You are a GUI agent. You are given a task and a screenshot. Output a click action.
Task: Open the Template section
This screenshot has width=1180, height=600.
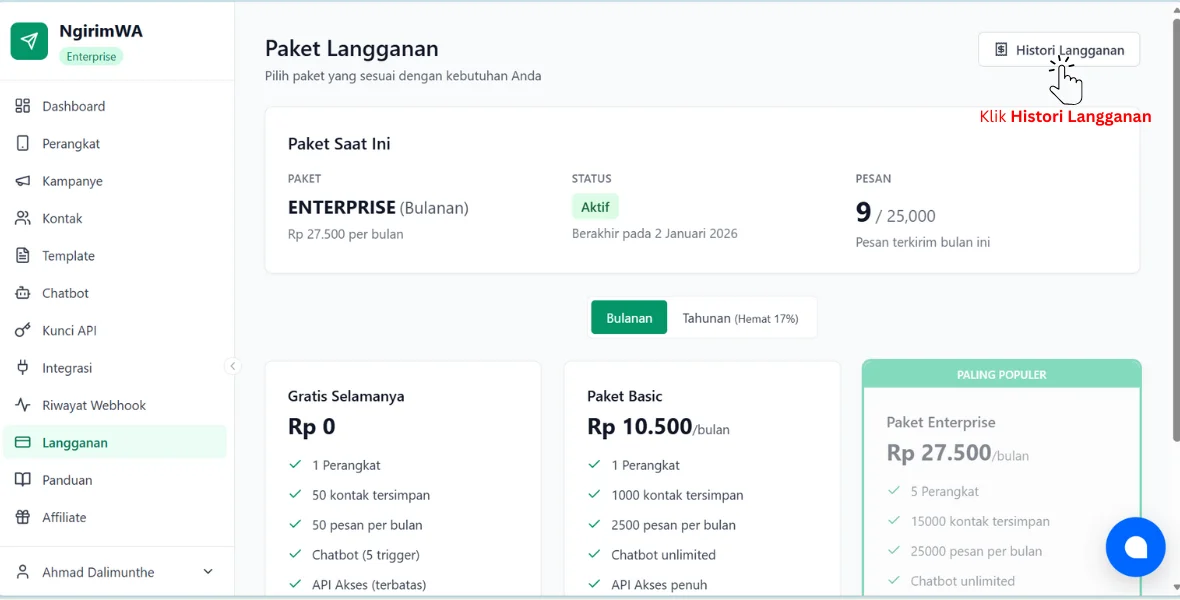[x=115, y=256]
